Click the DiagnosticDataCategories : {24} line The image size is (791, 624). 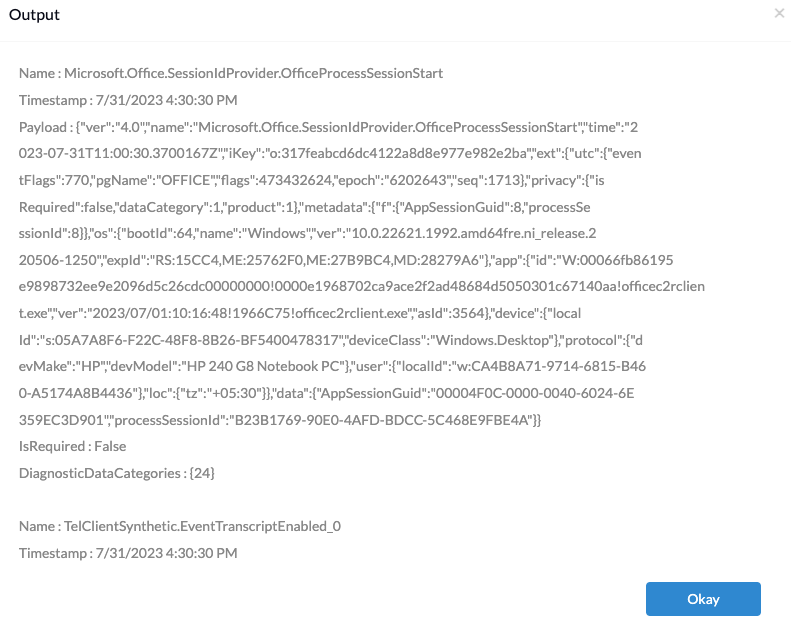point(117,473)
